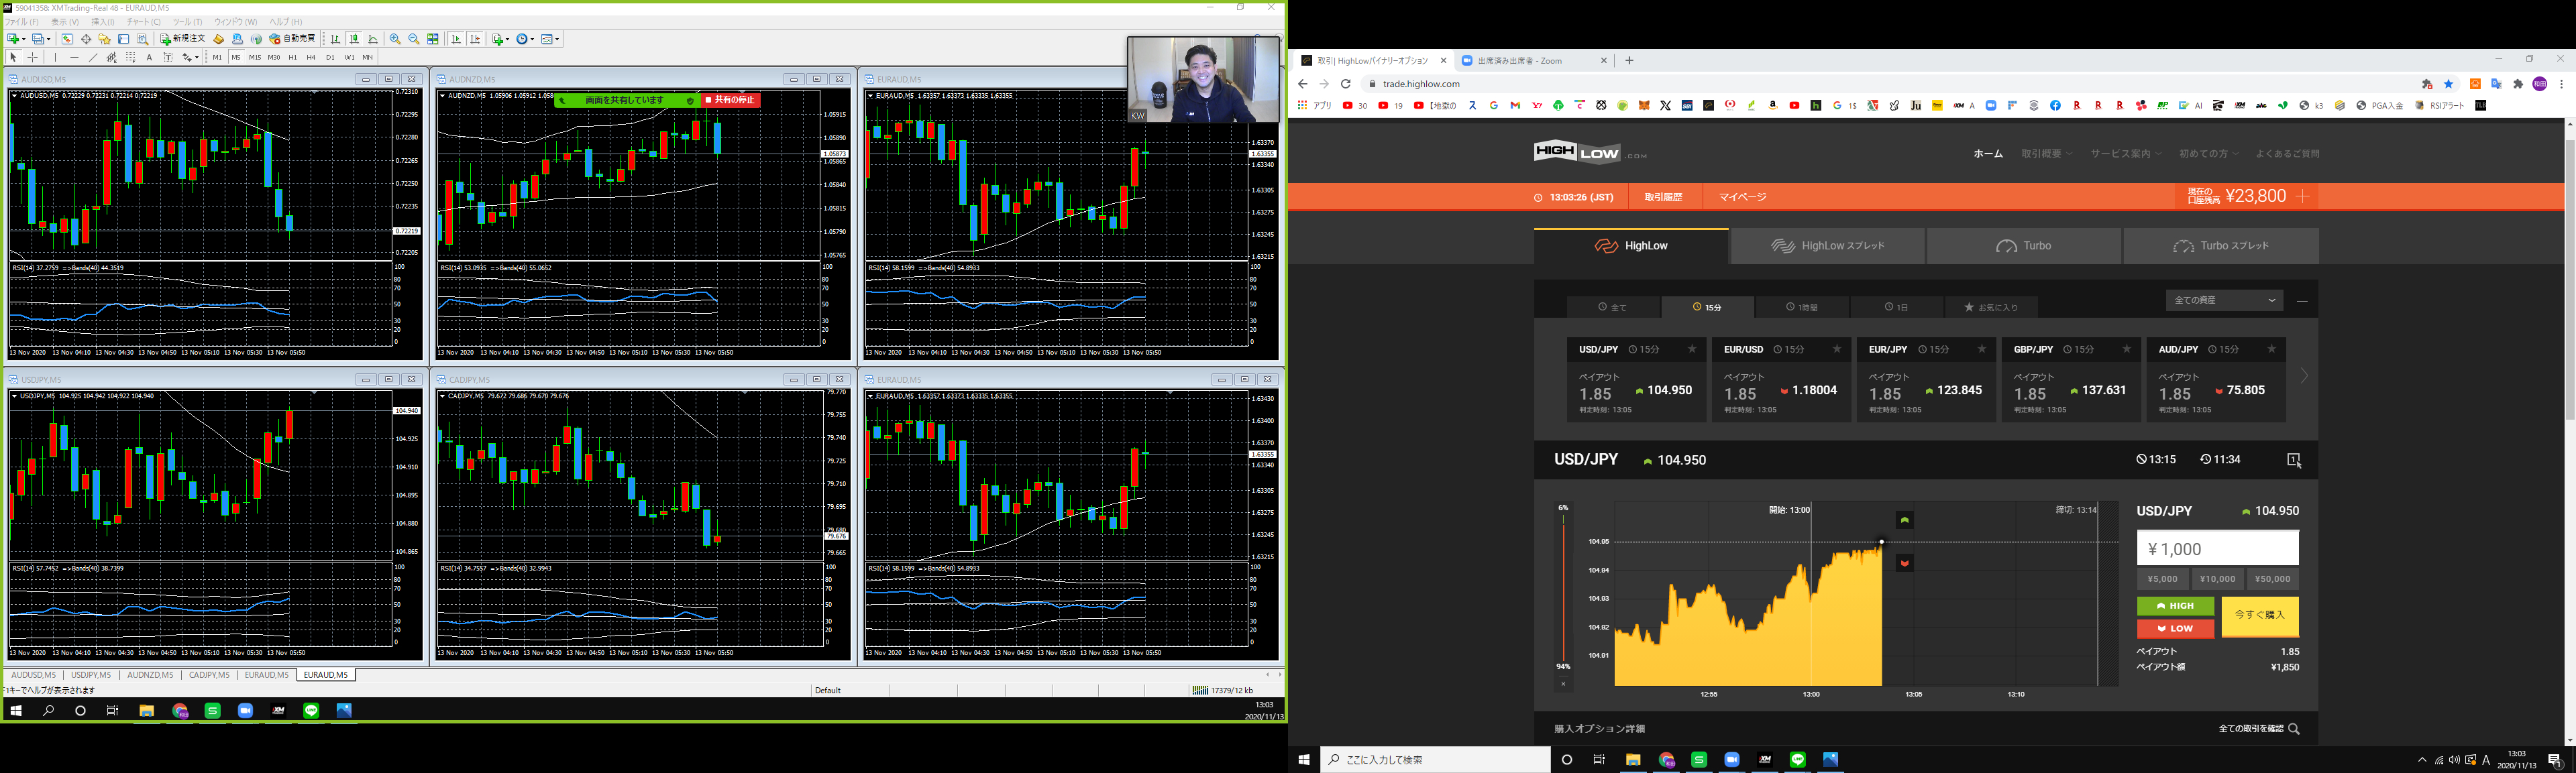Switch to candlestick chart display in MetaTrader
This screenshot has width=2576, height=773.
(355, 39)
